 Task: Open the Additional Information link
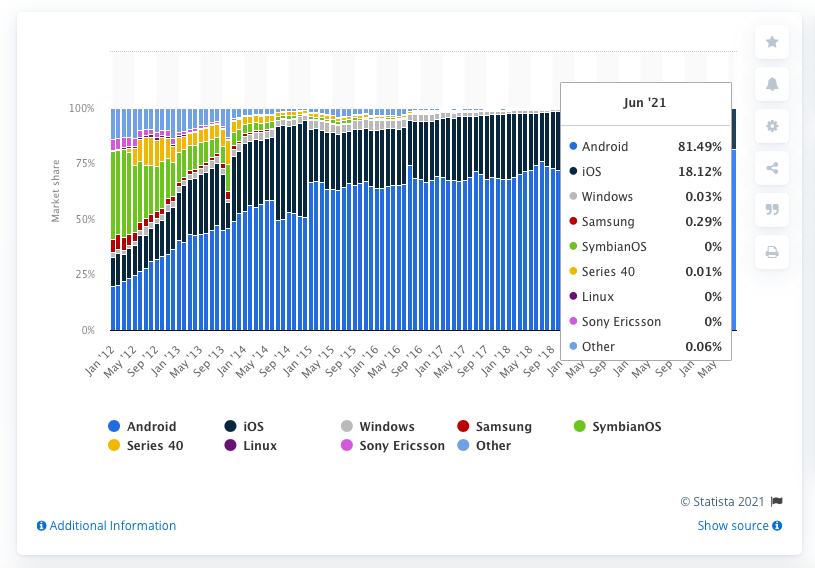tap(112, 526)
